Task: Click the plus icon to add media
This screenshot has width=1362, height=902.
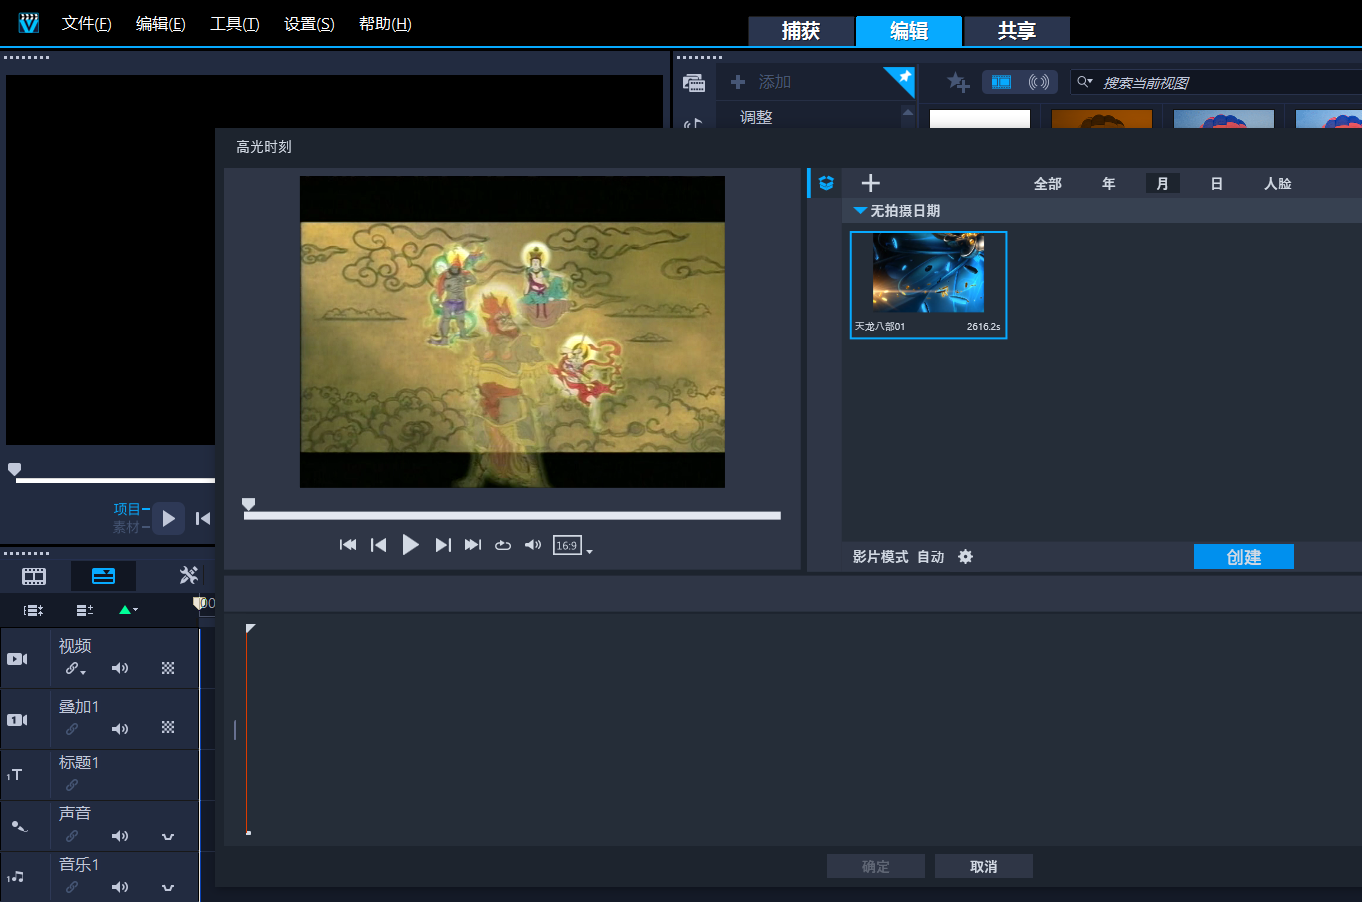Action: click(871, 183)
